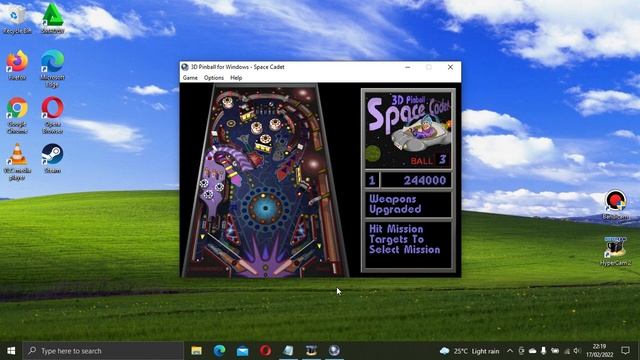Click the 3D Pinball title bar icon
Screen dimensions: 640x360
coord(185,67)
